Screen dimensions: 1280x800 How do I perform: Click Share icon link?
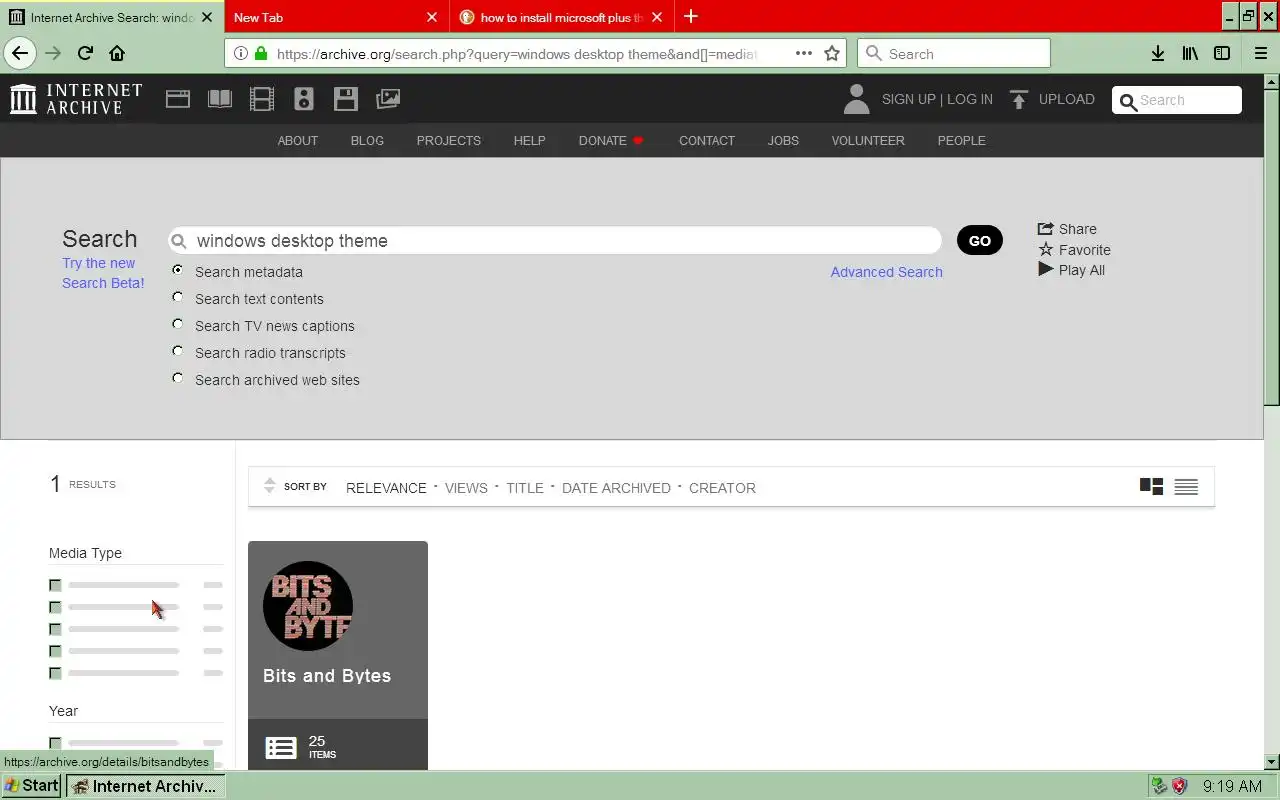tap(1067, 229)
